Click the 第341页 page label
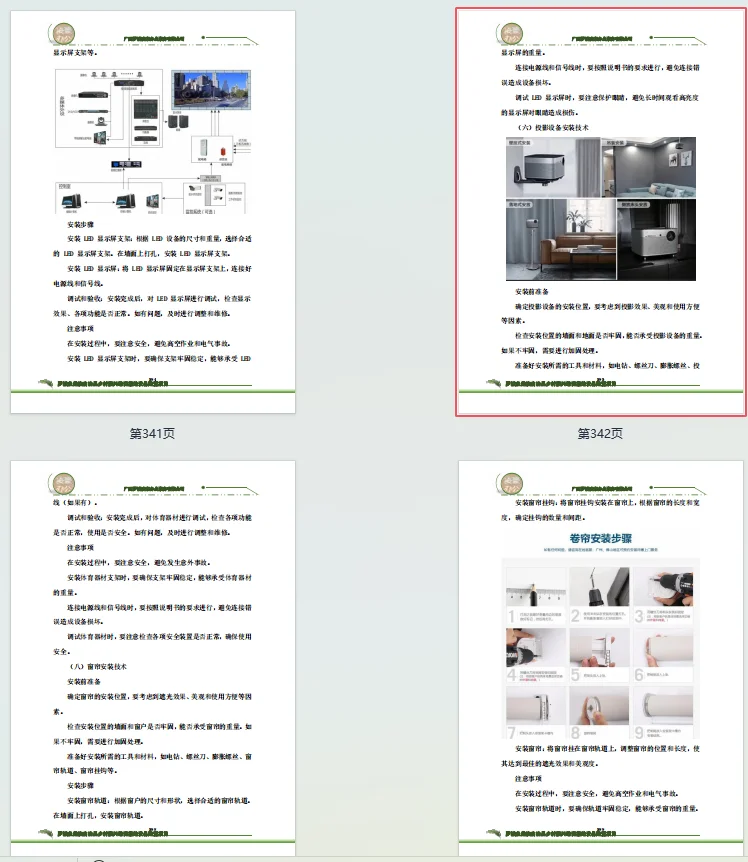748x862 pixels. pos(152,434)
